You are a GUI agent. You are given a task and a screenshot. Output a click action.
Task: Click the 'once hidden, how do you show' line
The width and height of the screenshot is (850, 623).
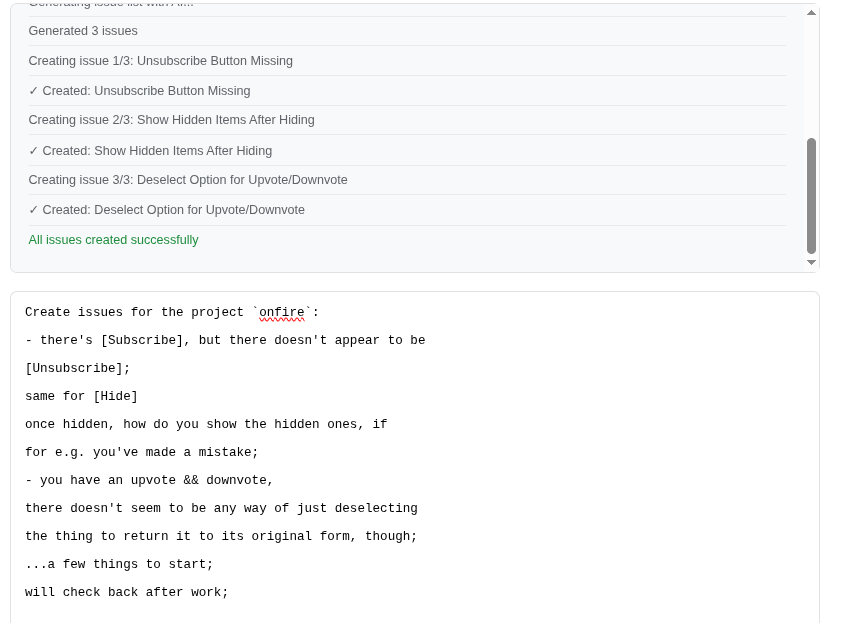(x=205, y=425)
